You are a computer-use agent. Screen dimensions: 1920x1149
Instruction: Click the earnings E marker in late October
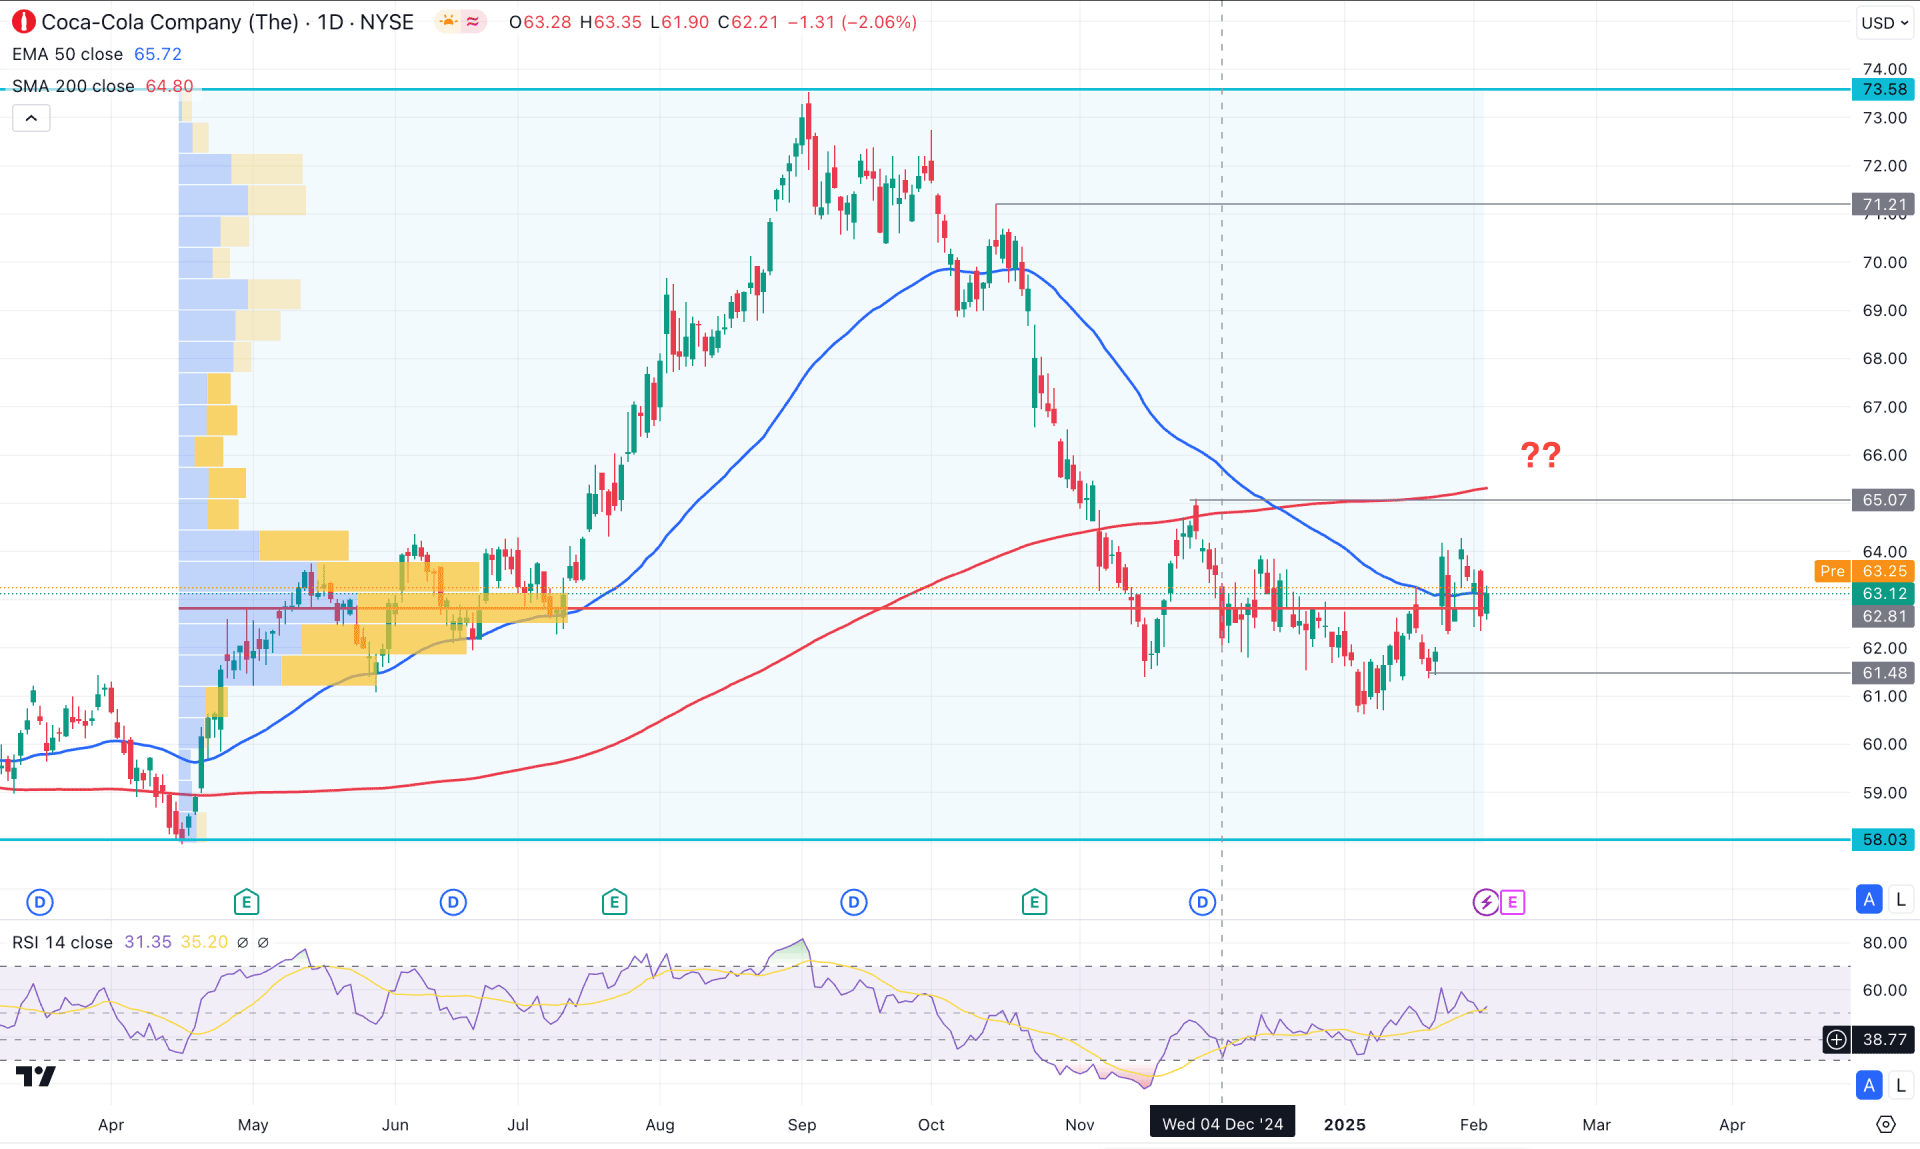click(x=1034, y=902)
